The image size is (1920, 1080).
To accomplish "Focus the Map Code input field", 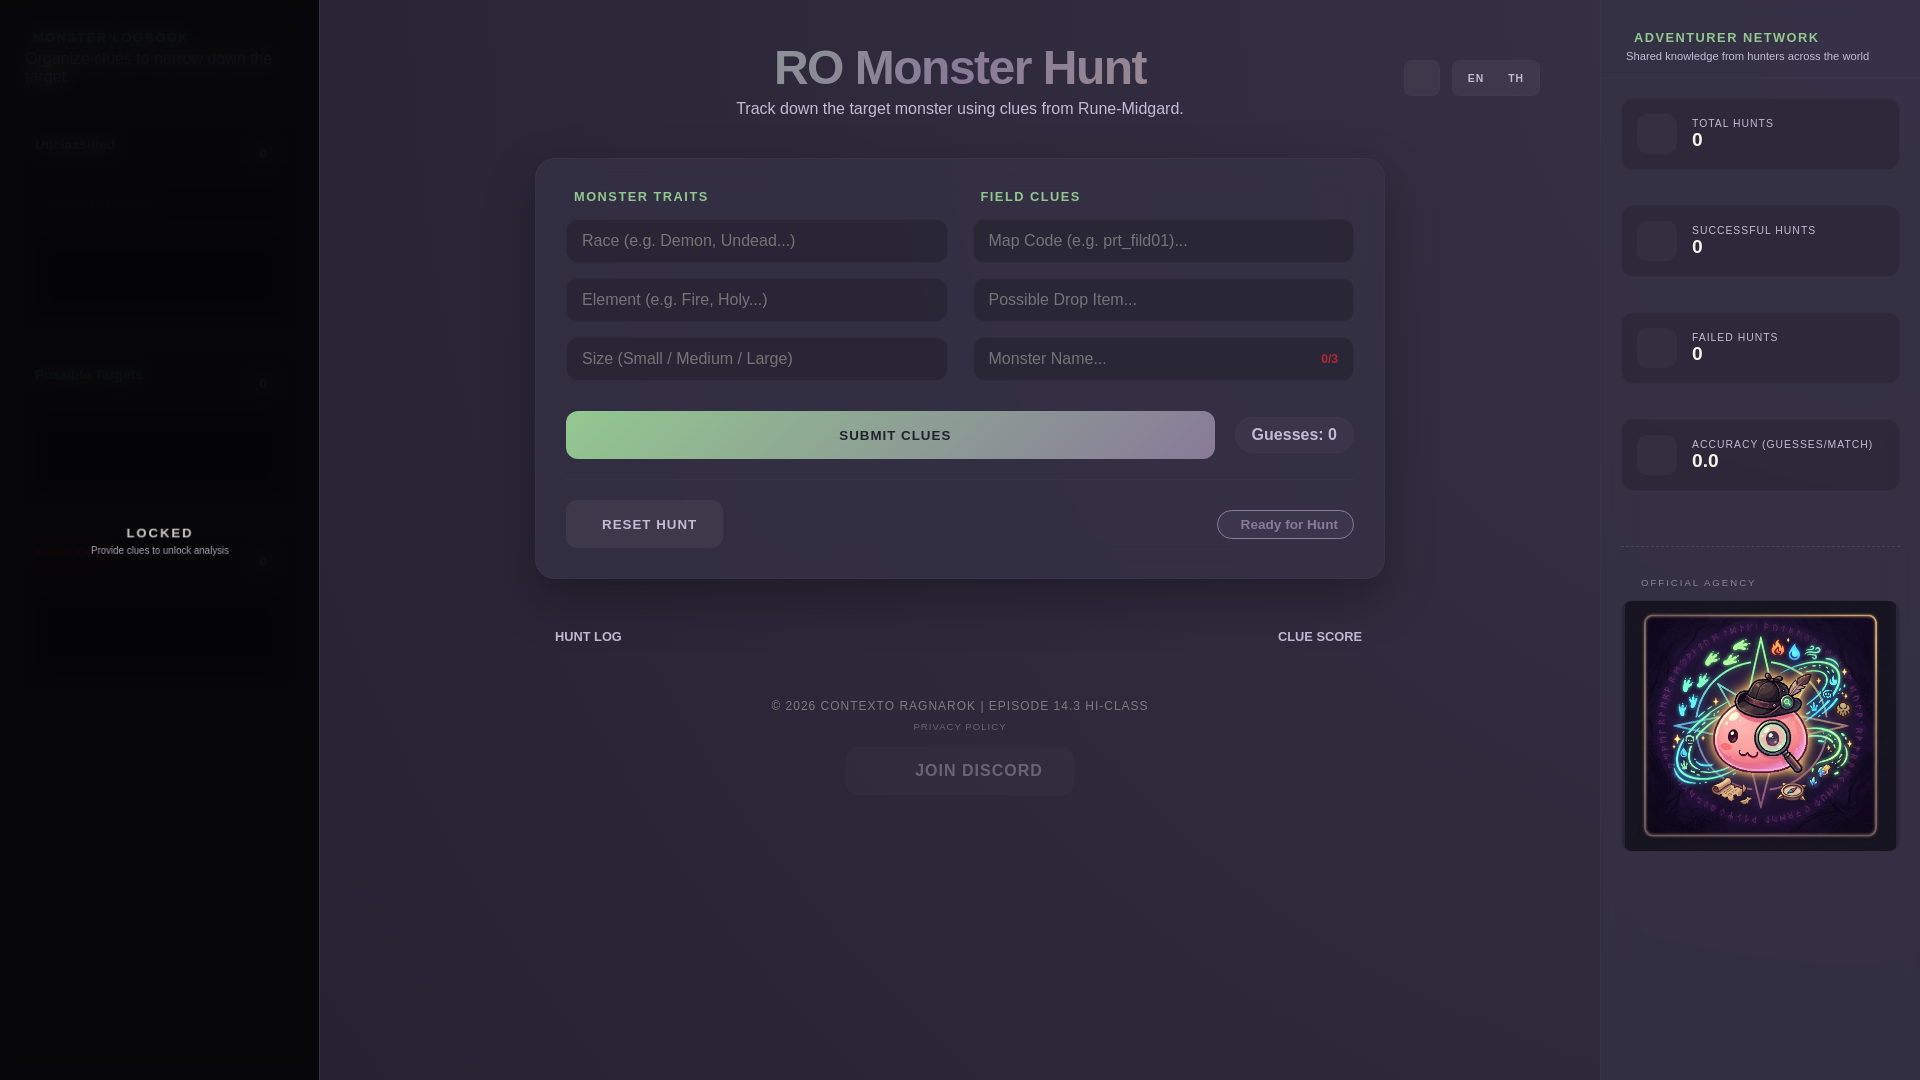I will 1163,241.
